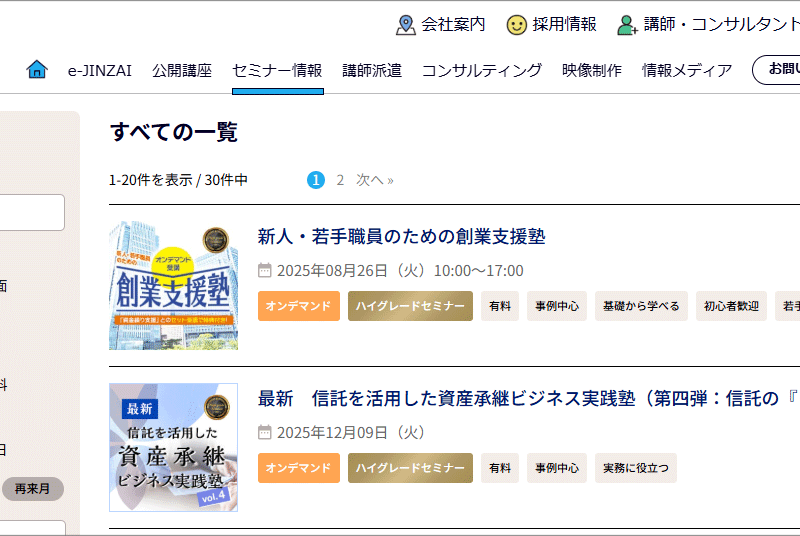Image resolution: width=800 pixels, height=536 pixels.
Task: Go to page 2 of results
Action: click(x=340, y=180)
